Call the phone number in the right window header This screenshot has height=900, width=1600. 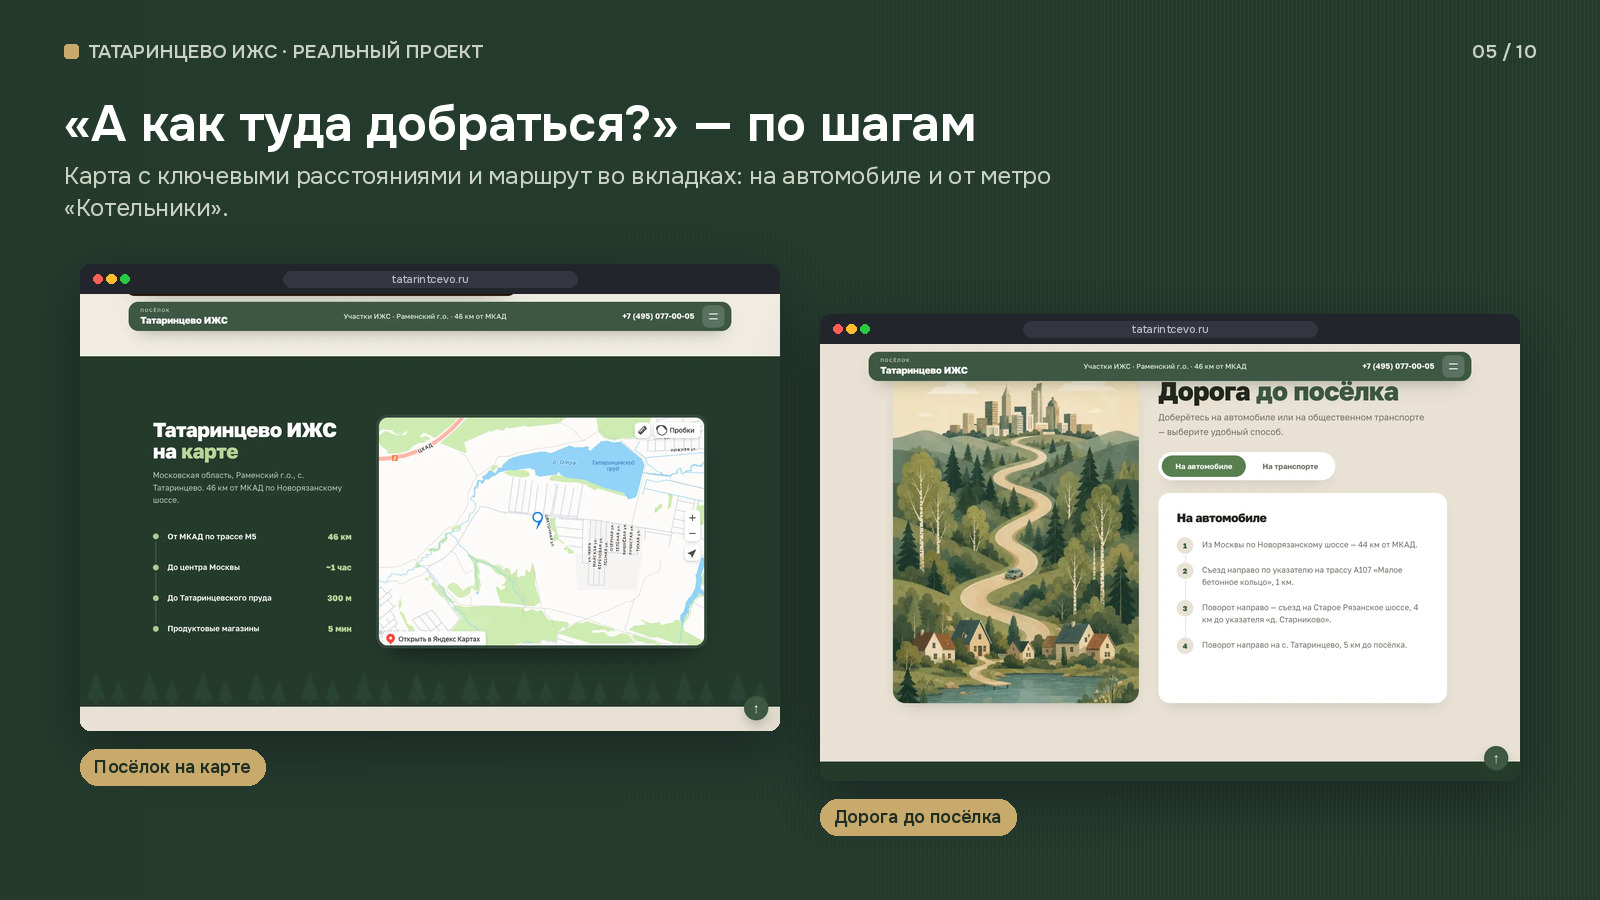pyautogui.click(x=1398, y=366)
